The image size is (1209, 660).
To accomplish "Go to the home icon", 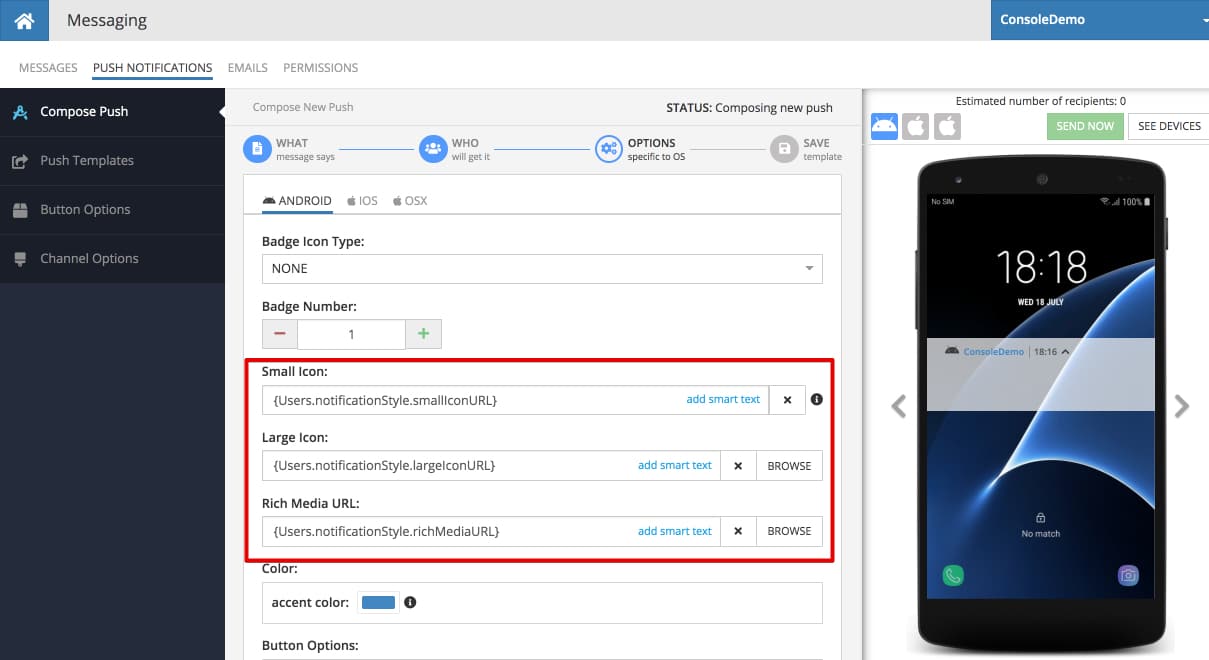I will coord(25,20).
